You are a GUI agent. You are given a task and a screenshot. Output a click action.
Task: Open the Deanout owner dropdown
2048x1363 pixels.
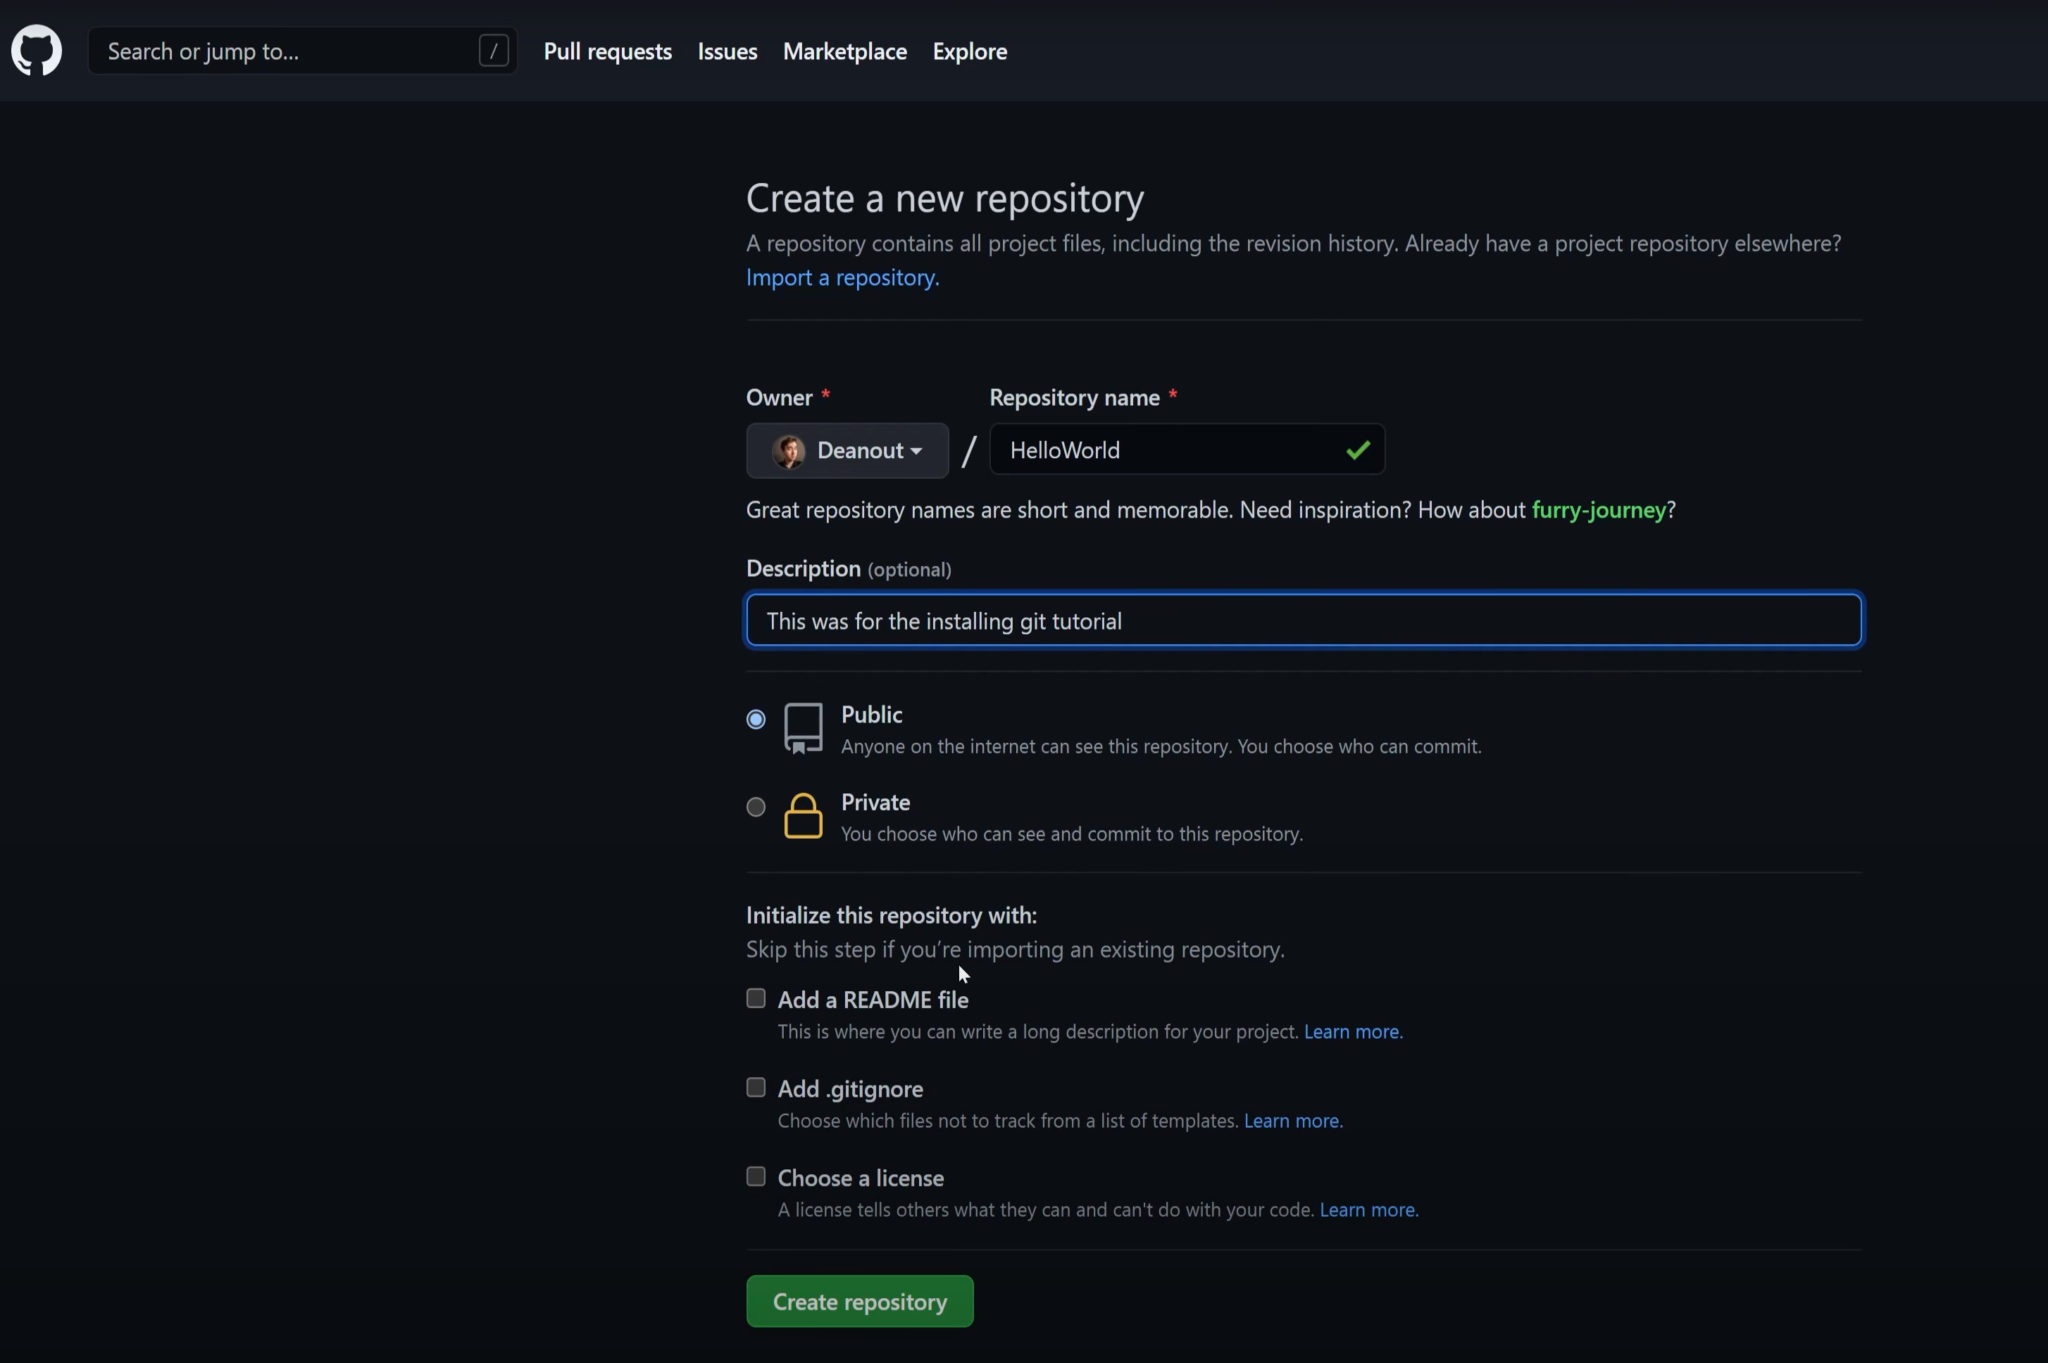(916, 450)
